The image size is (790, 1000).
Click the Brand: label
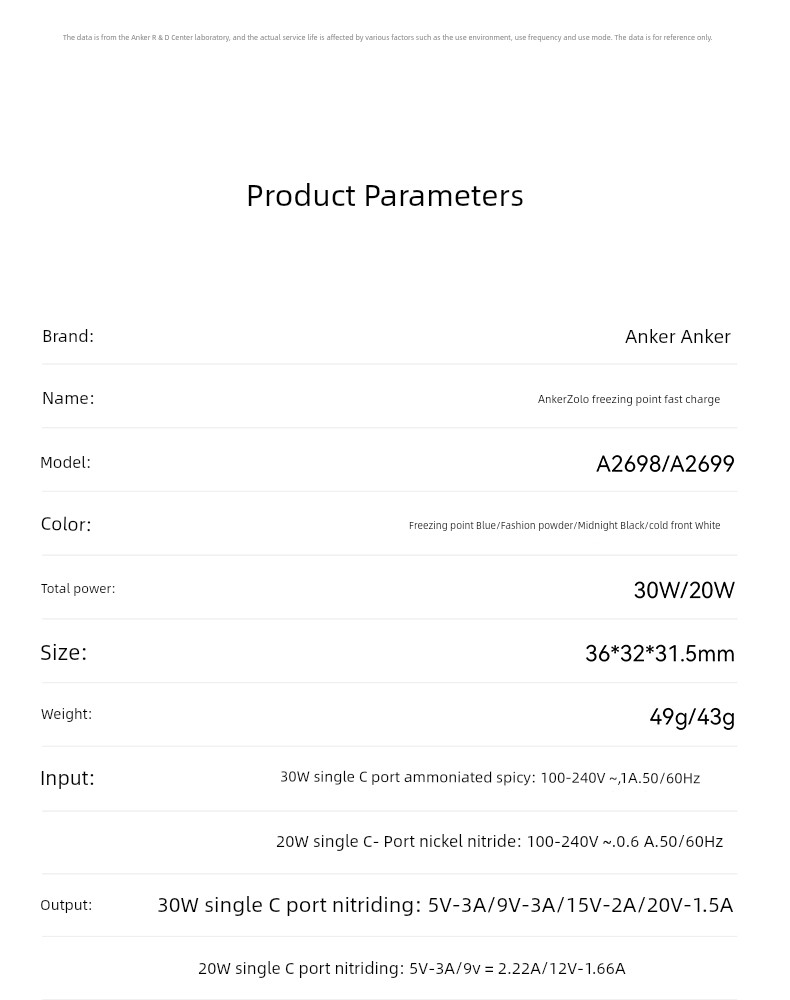pos(68,336)
